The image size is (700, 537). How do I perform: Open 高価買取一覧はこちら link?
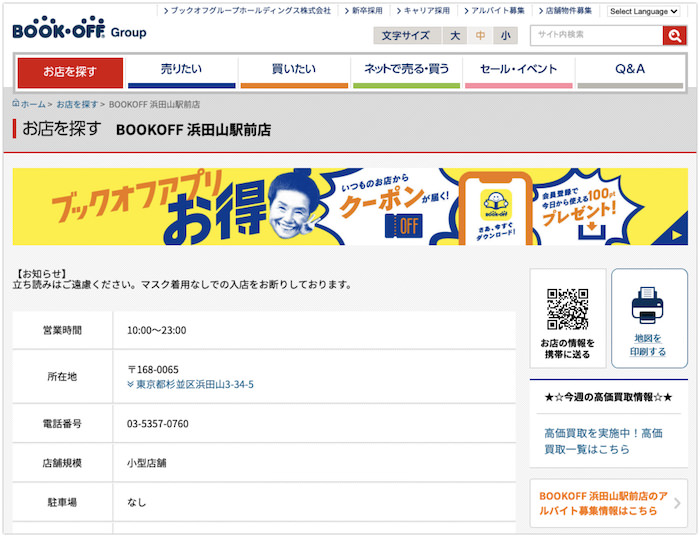click(603, 441)
